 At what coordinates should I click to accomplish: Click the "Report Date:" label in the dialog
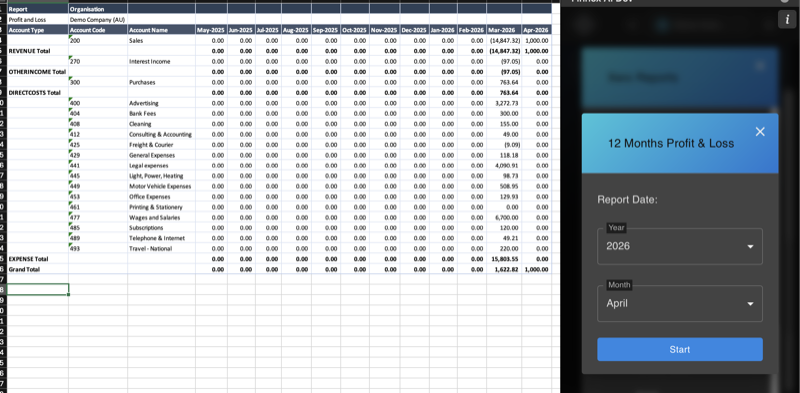tap(627, 200)
